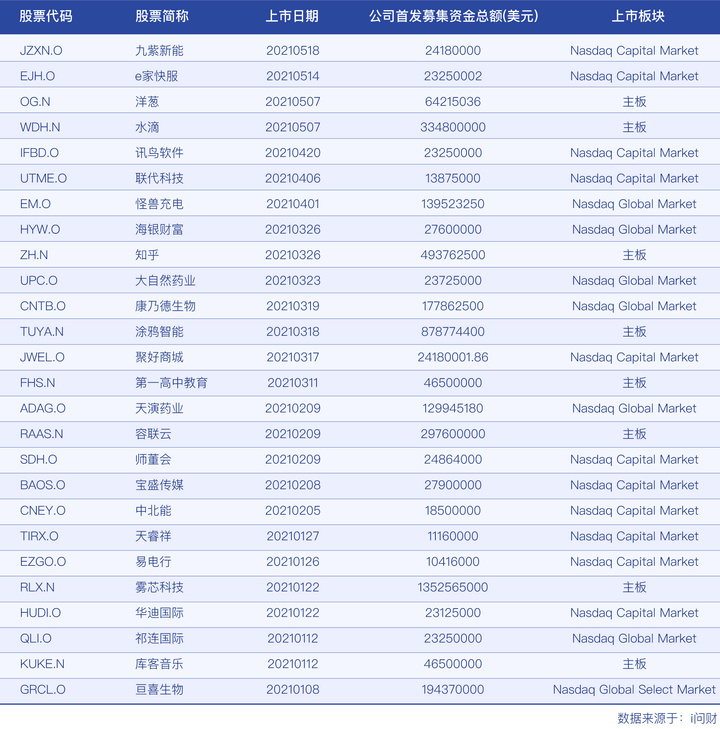Viewport: 720px width, 729px height.
Task: Click listing date 20210311
Action: (x=293, y=383)
